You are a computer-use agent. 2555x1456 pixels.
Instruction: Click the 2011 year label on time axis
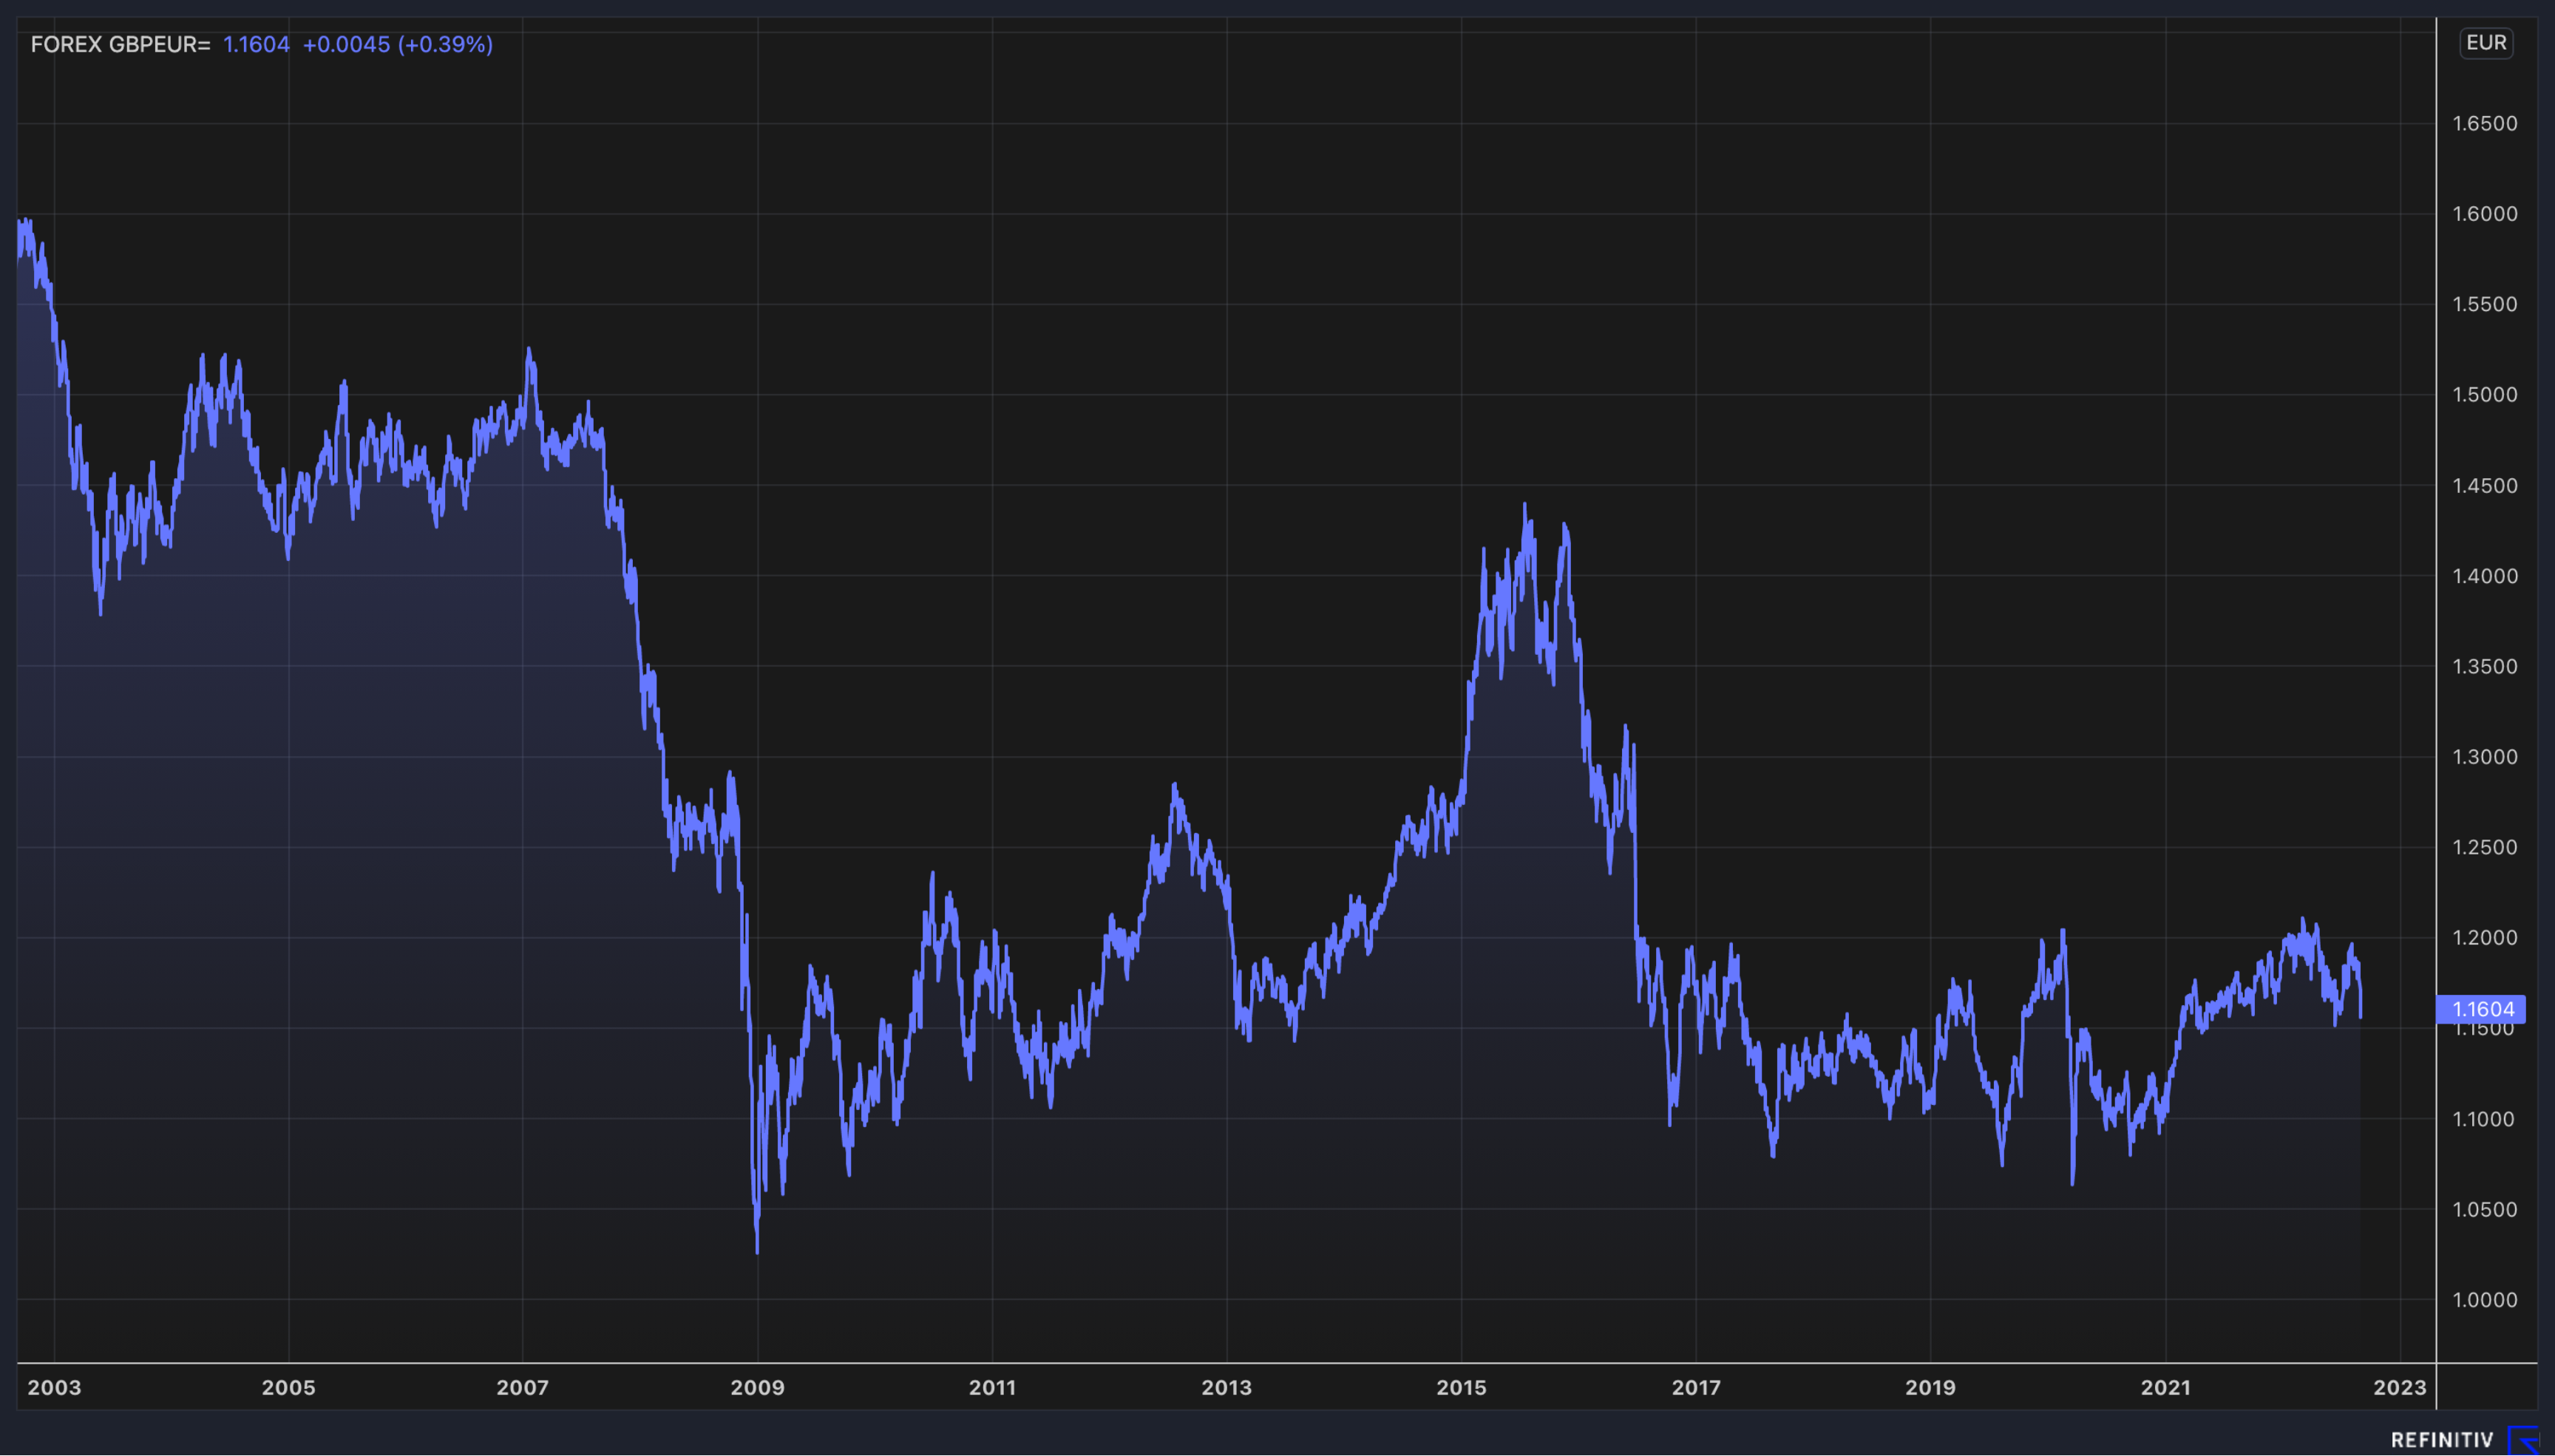point(992,1388)
